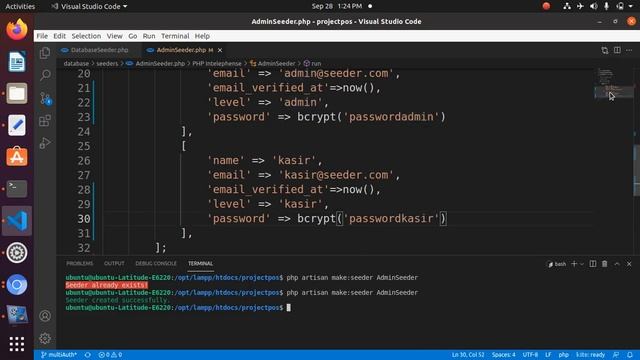Open the Go menu
This screenshot has width=640, height=360.
click(133, 36)
